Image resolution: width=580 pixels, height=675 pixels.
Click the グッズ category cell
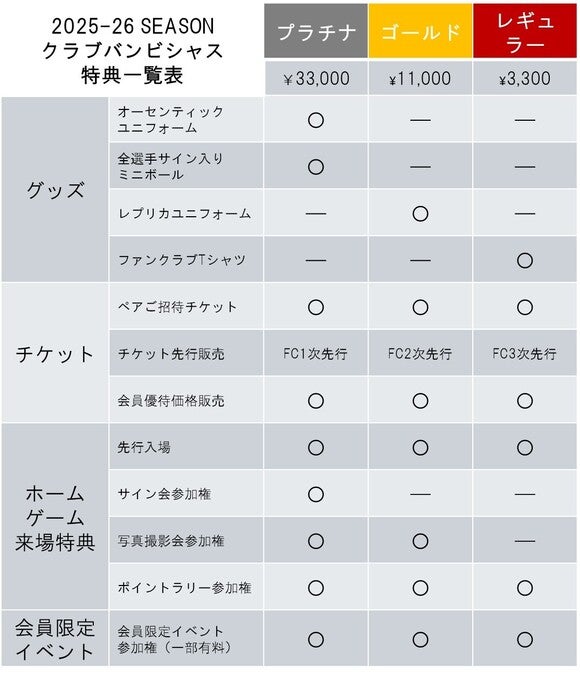(55, 189)
